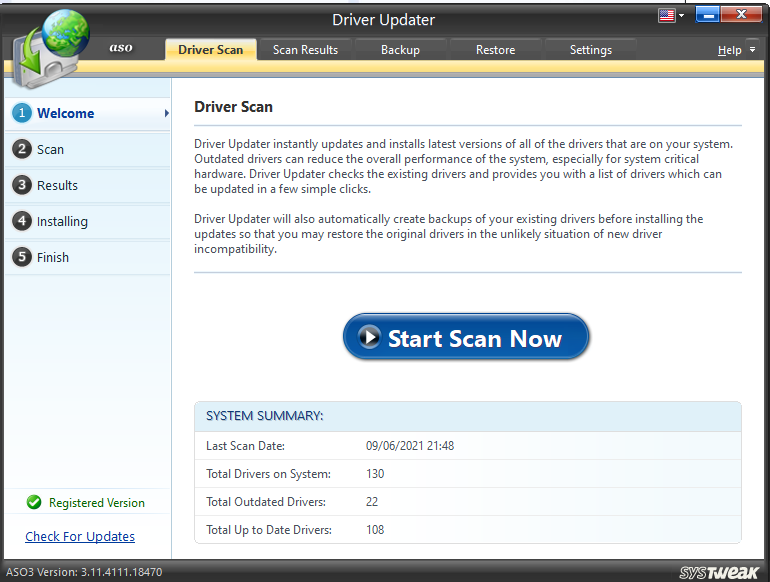This screenshot has width=770, height=582.
Task: Click the Systweak logo in status bar
Action: pyautogui.click(x=719, y=573)
